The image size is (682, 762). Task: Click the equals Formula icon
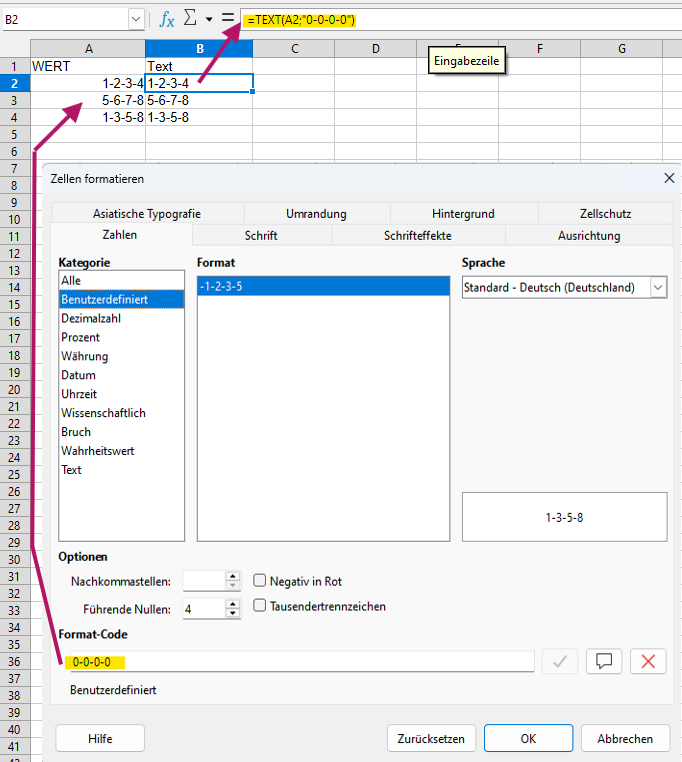(228, 19)
